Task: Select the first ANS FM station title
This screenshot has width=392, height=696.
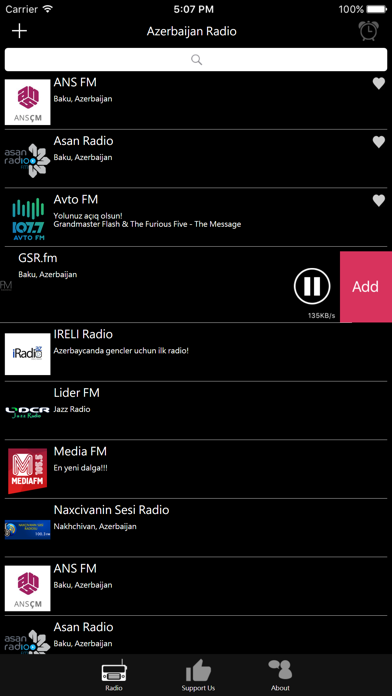Action: point(75,83)
